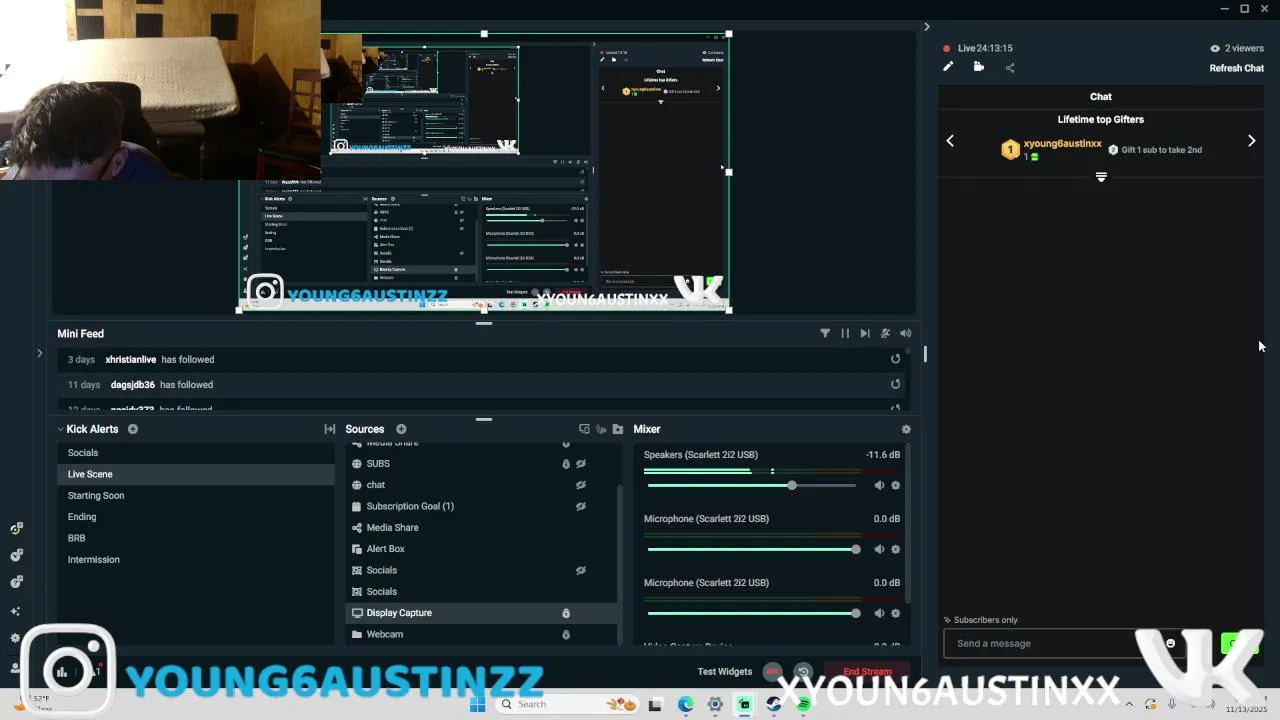Select the Socials scene

pos(196,453)
